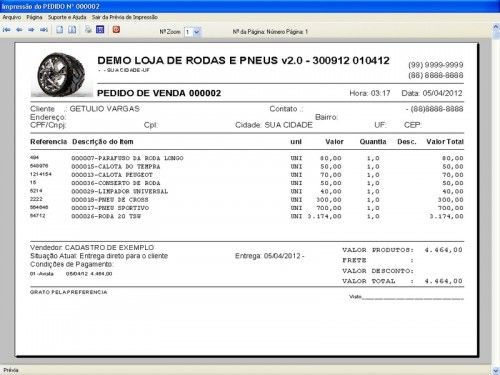Jump to the last page arrow icon
This screenshot has height=375, width=500.
point(44,30)
